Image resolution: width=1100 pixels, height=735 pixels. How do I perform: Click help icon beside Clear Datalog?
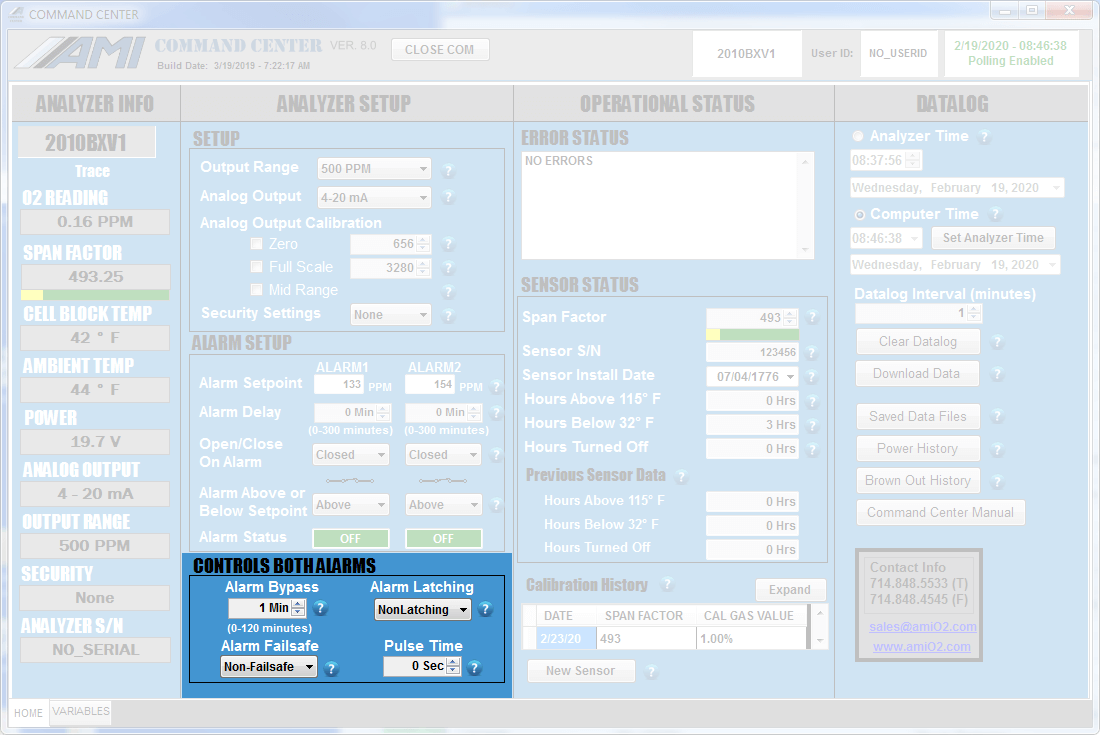[x=997, y=342]
